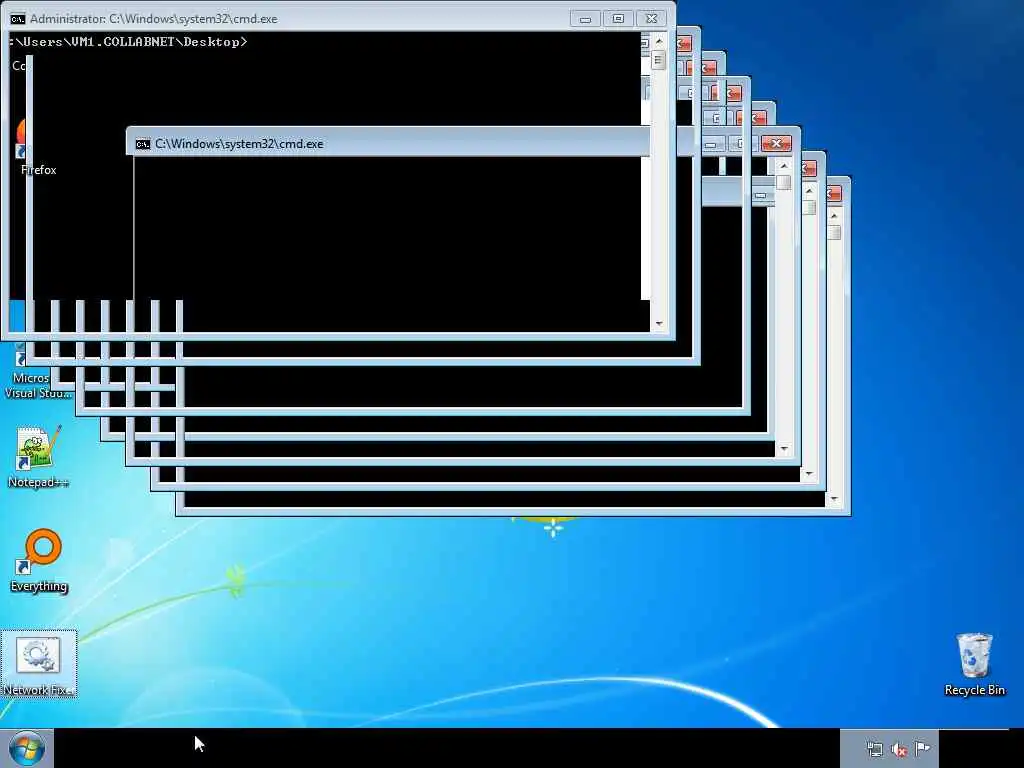Click scroll-up arrow in Administrator cmd window
The height and width of the screenshot is (768, 1024).
coord(658,41)
